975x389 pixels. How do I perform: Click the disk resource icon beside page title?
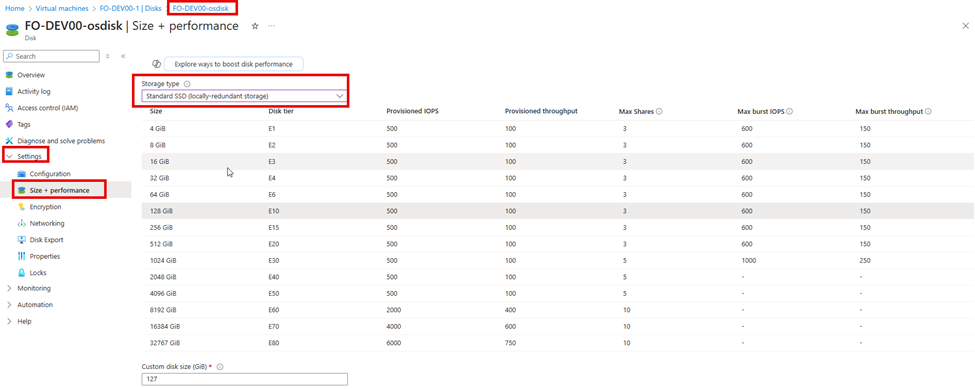(x=12, y=30)
